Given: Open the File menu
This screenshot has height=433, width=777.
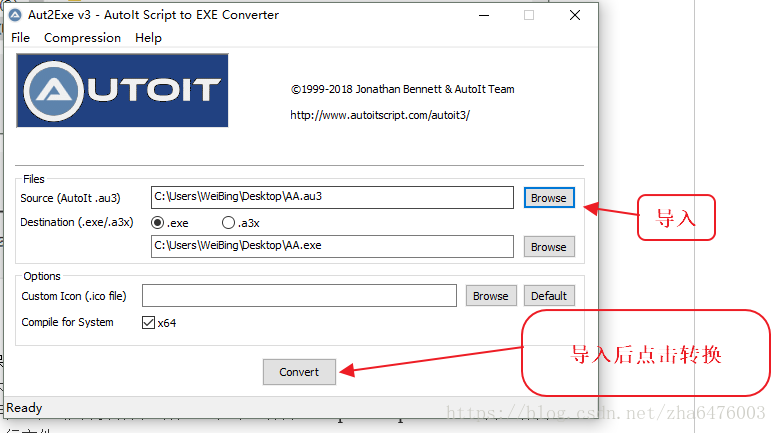Looking at the screenshot, I should pos(20,38).
